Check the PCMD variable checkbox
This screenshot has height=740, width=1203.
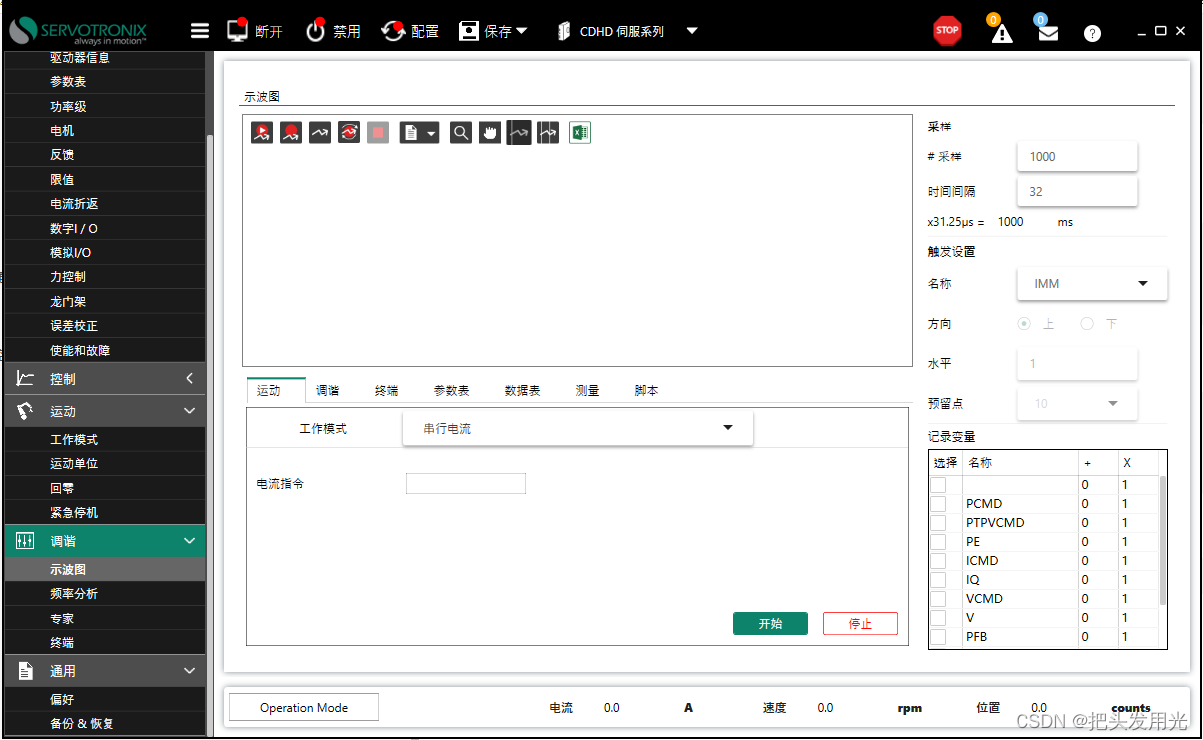point(941,503)
